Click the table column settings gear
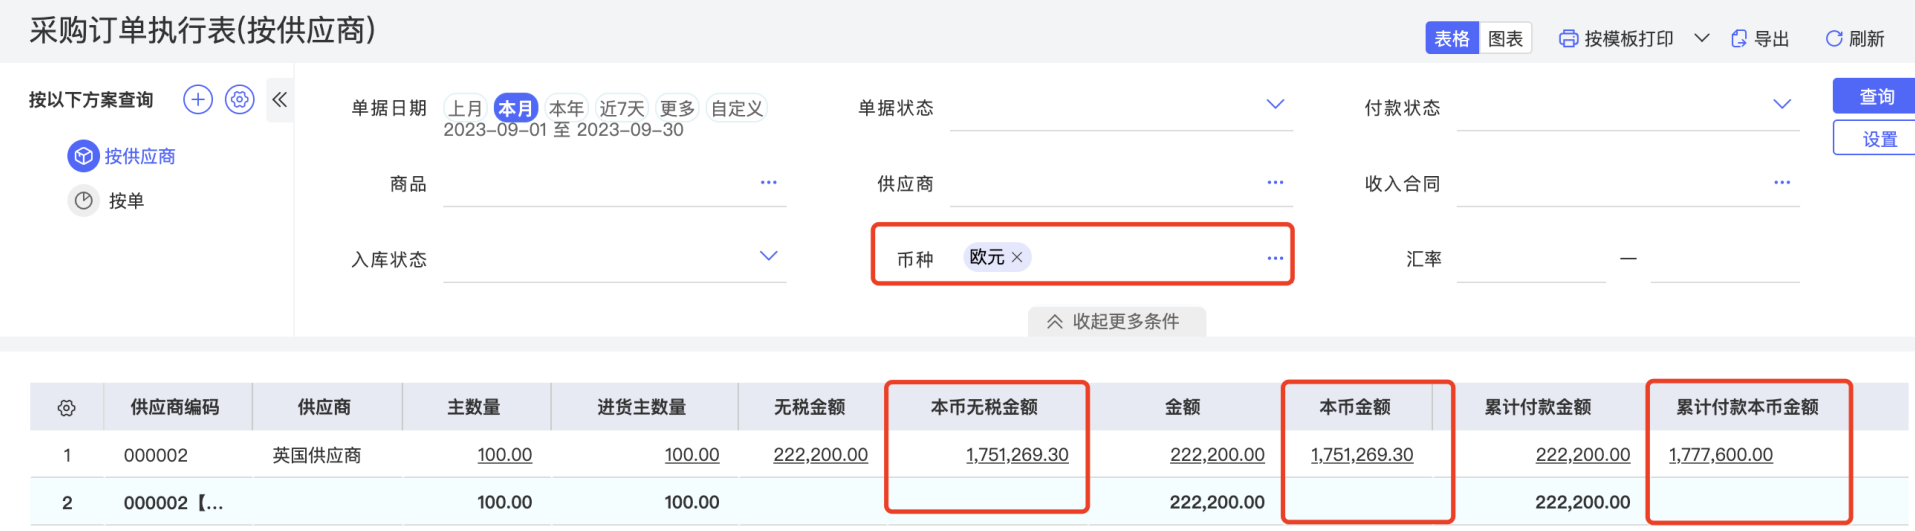The image size is (1915, 531). tap(67, 408)
